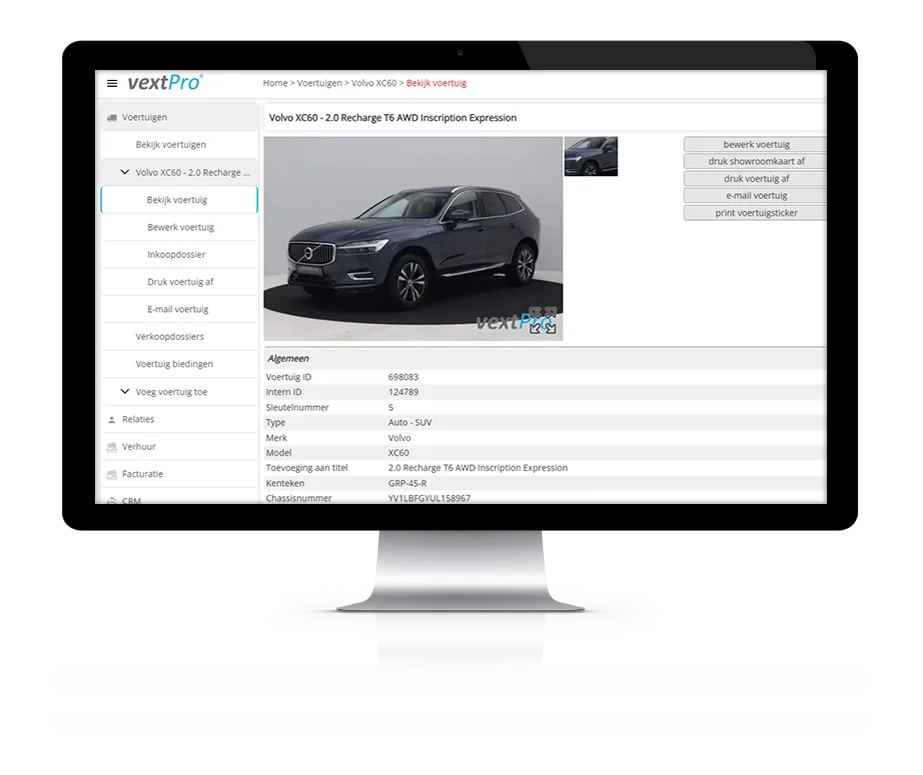This screenshot has height=775, width=923.
Task: Select the small Volvo thumbnail image
Action: 591,157
